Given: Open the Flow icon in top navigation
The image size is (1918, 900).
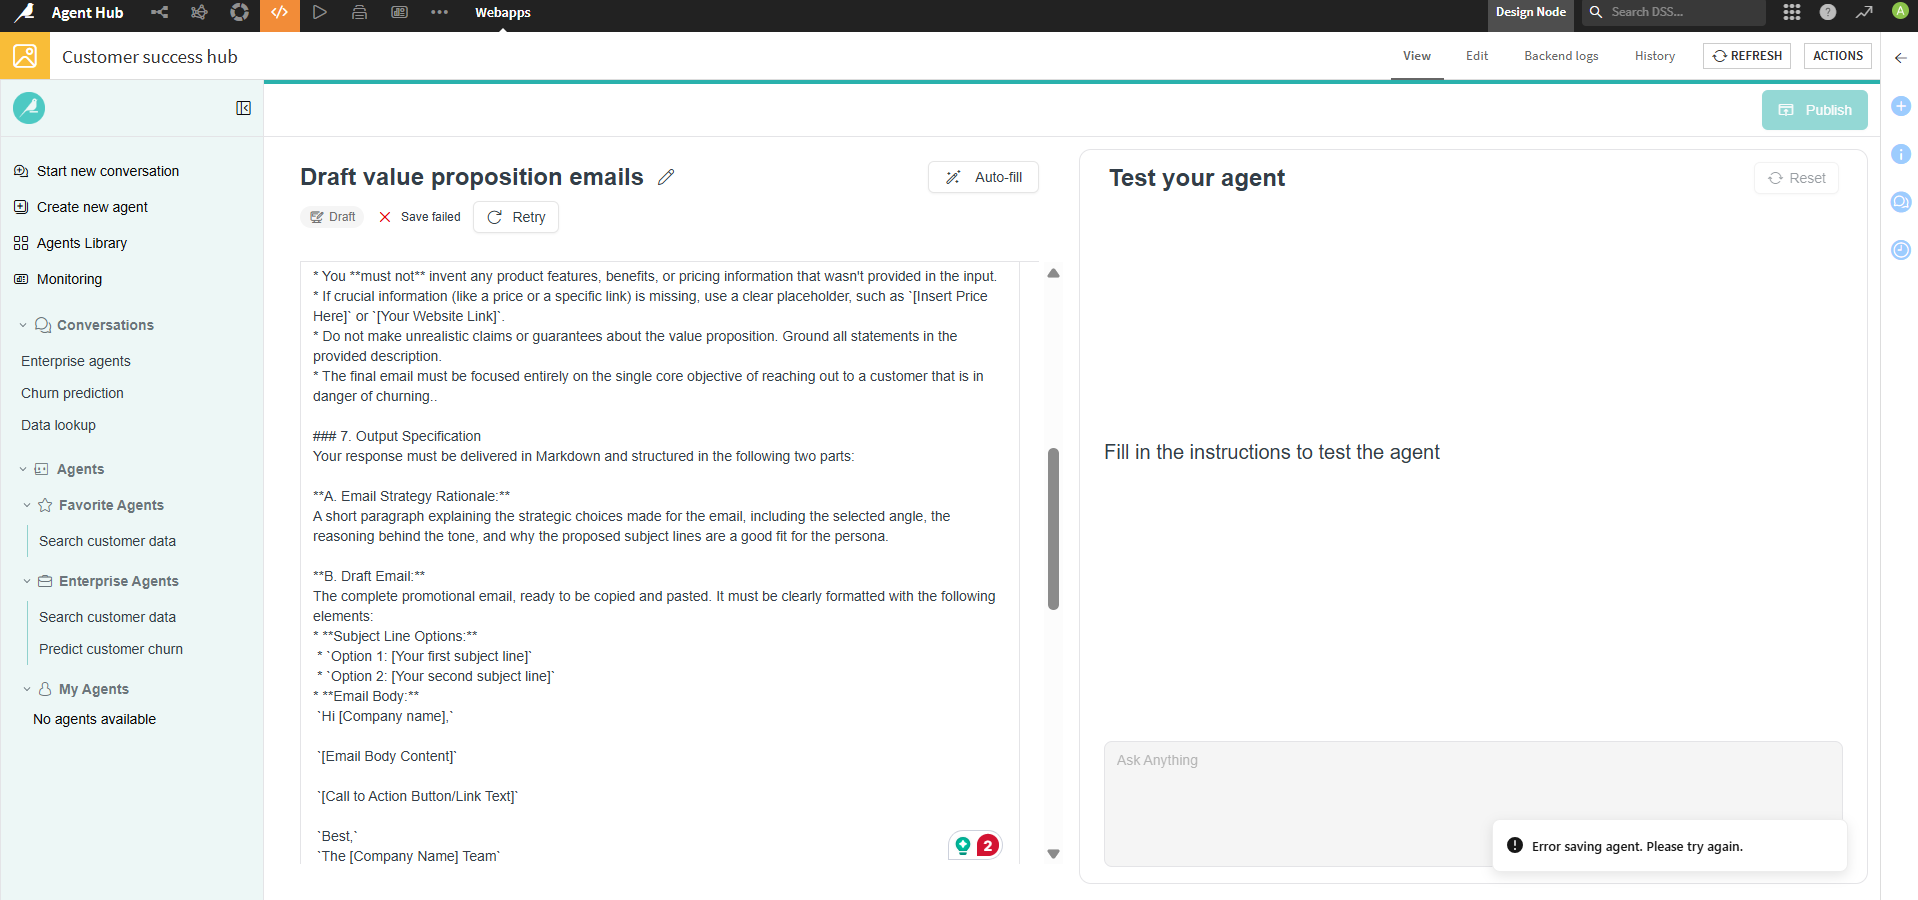Looking at the screenshot, I should [x=159, y=13].
